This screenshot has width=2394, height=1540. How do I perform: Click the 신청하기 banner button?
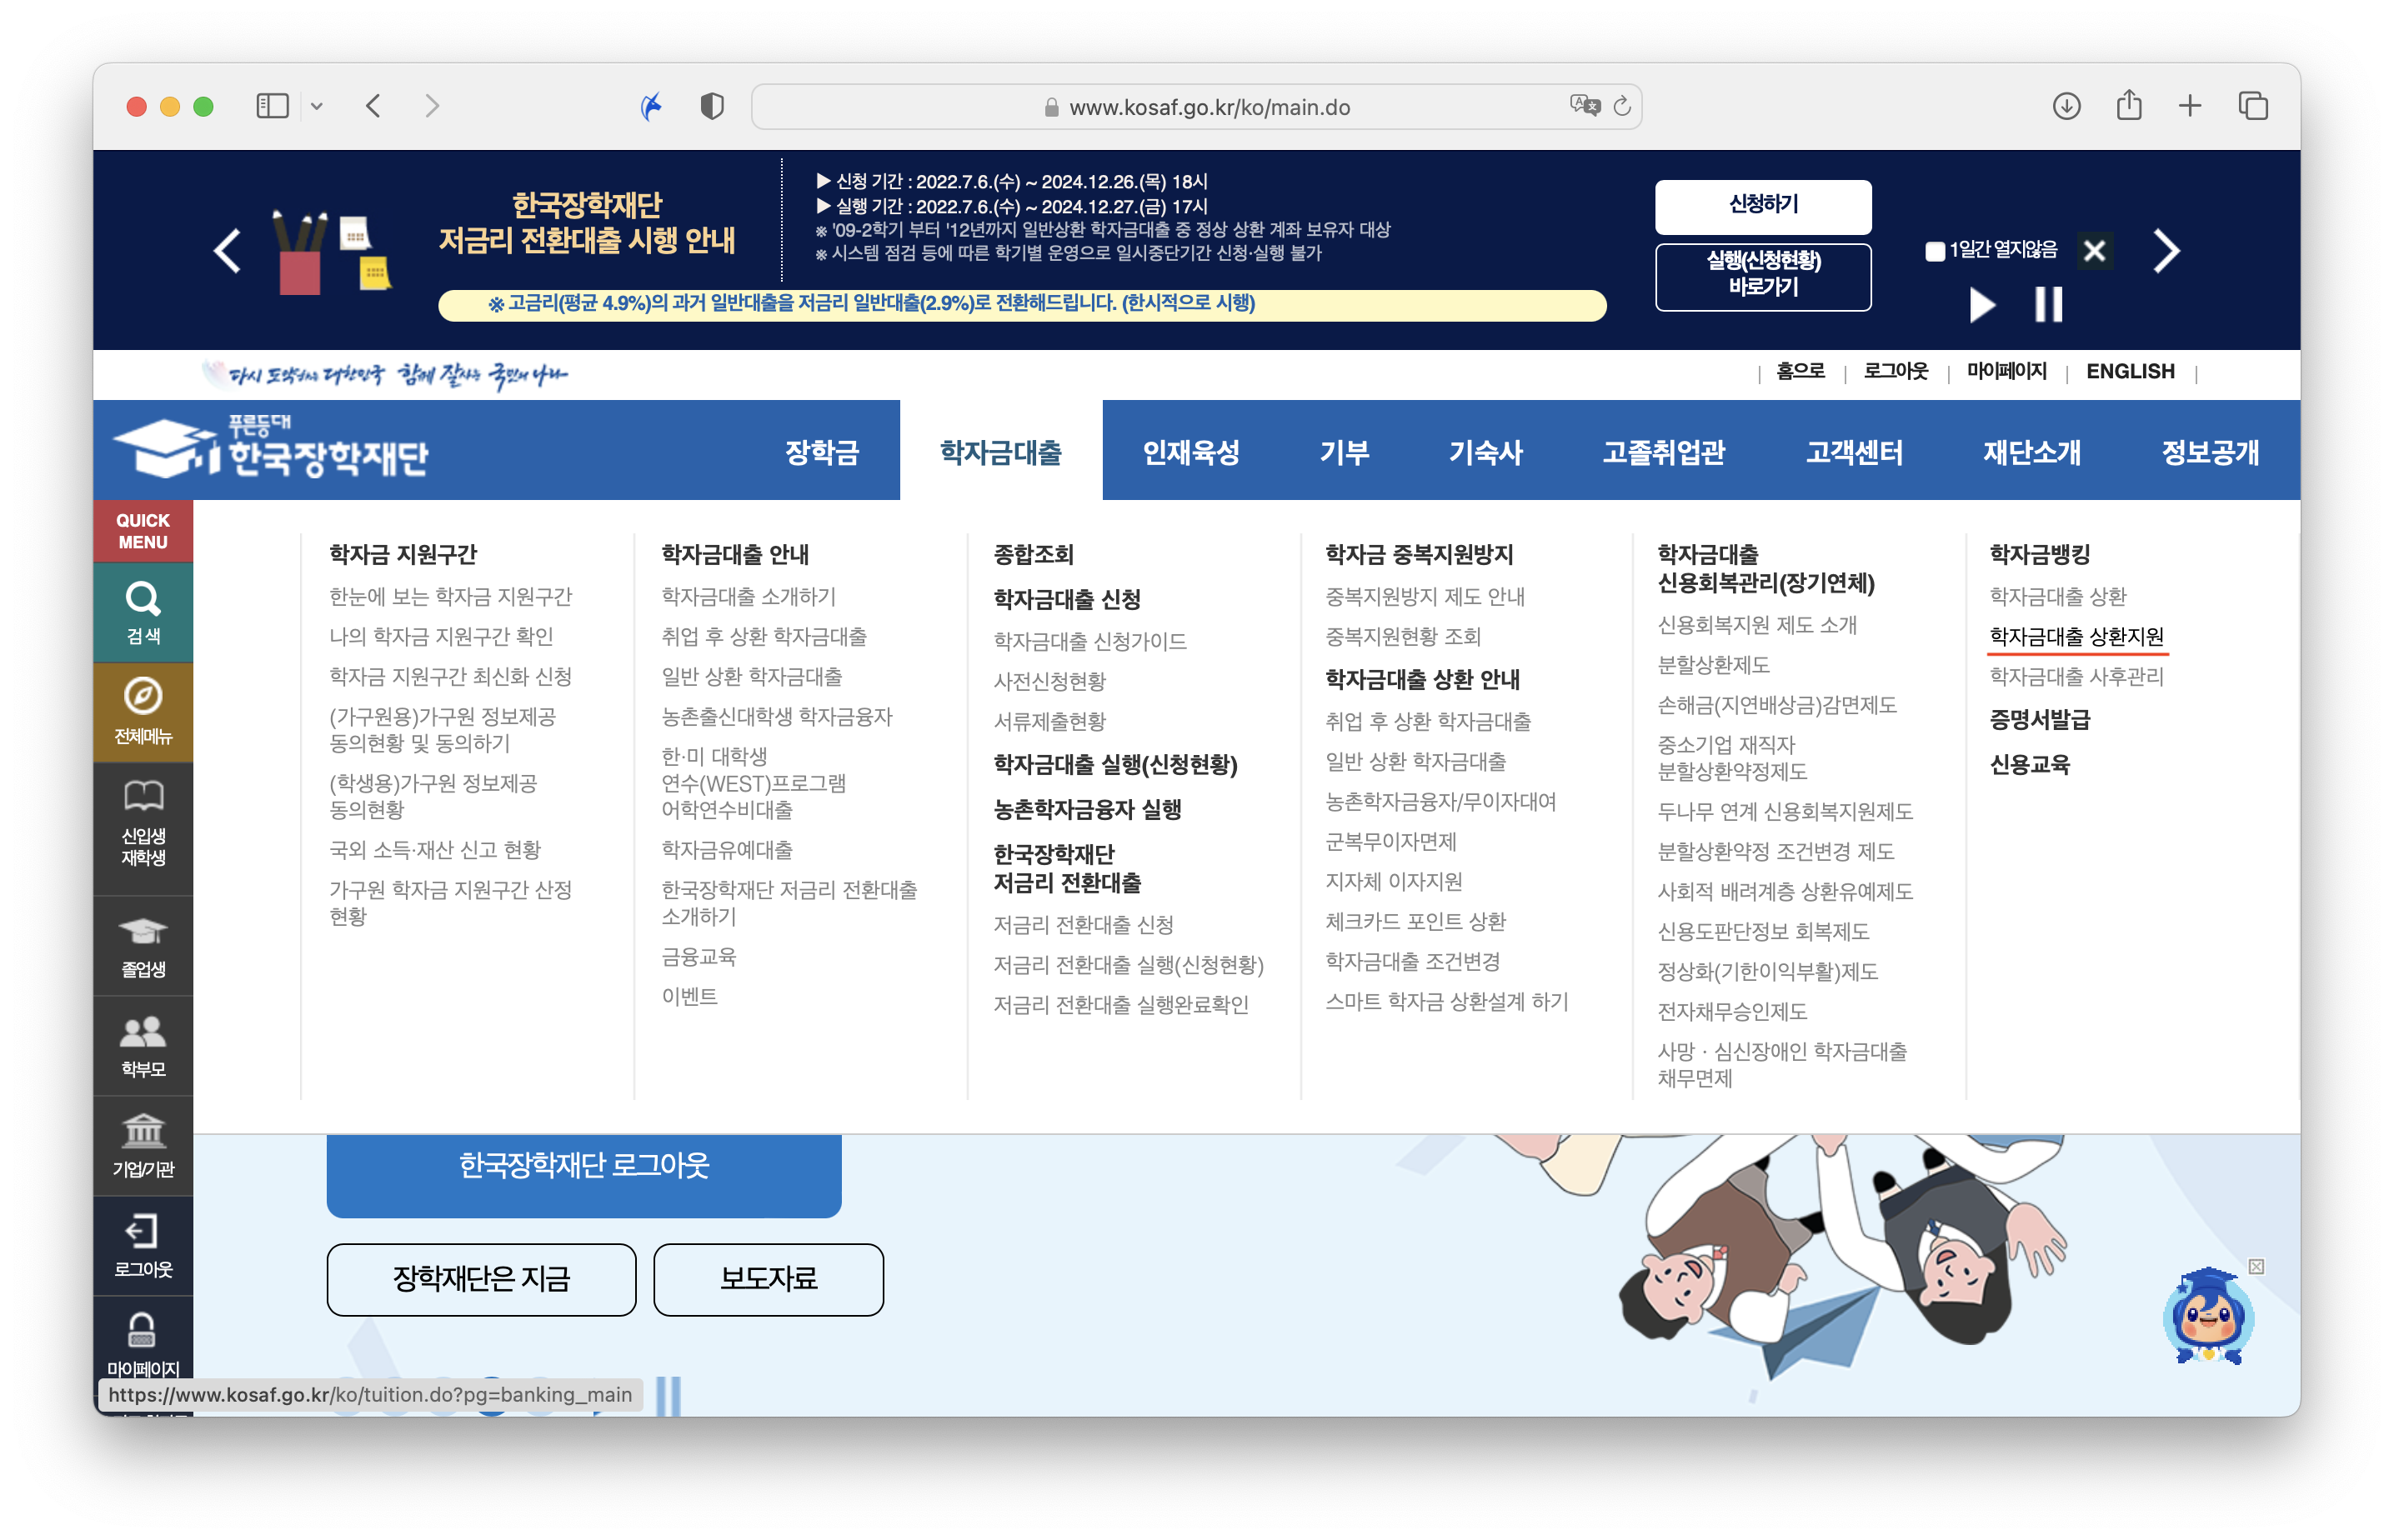click(x=1762, y=205)
